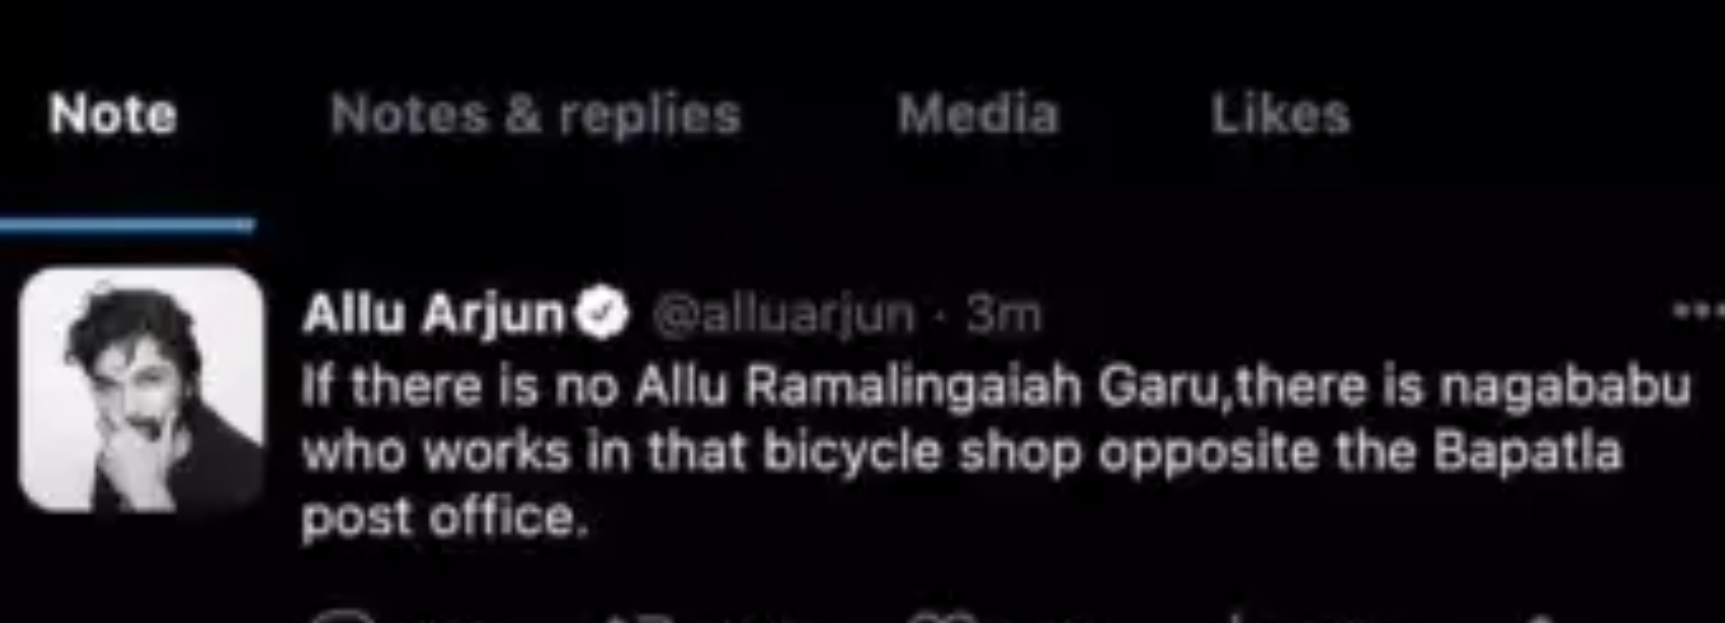Open the post about Allu Ramalingaiah Garu
Viewport: 1725px width, 623px height.
click(996, 452)
